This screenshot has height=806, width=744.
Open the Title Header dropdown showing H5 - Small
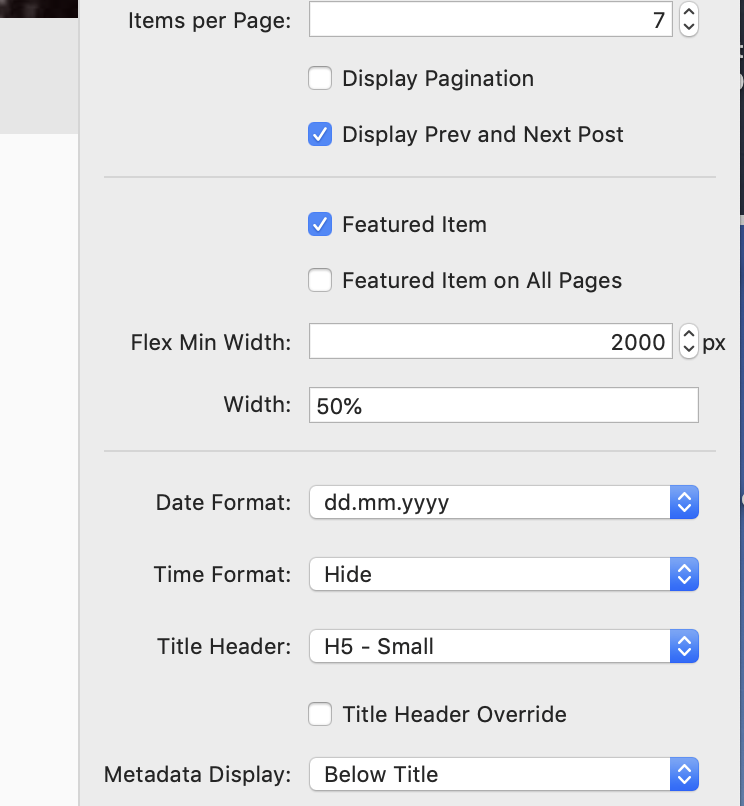pyautogui.click(x=503, y=646)
